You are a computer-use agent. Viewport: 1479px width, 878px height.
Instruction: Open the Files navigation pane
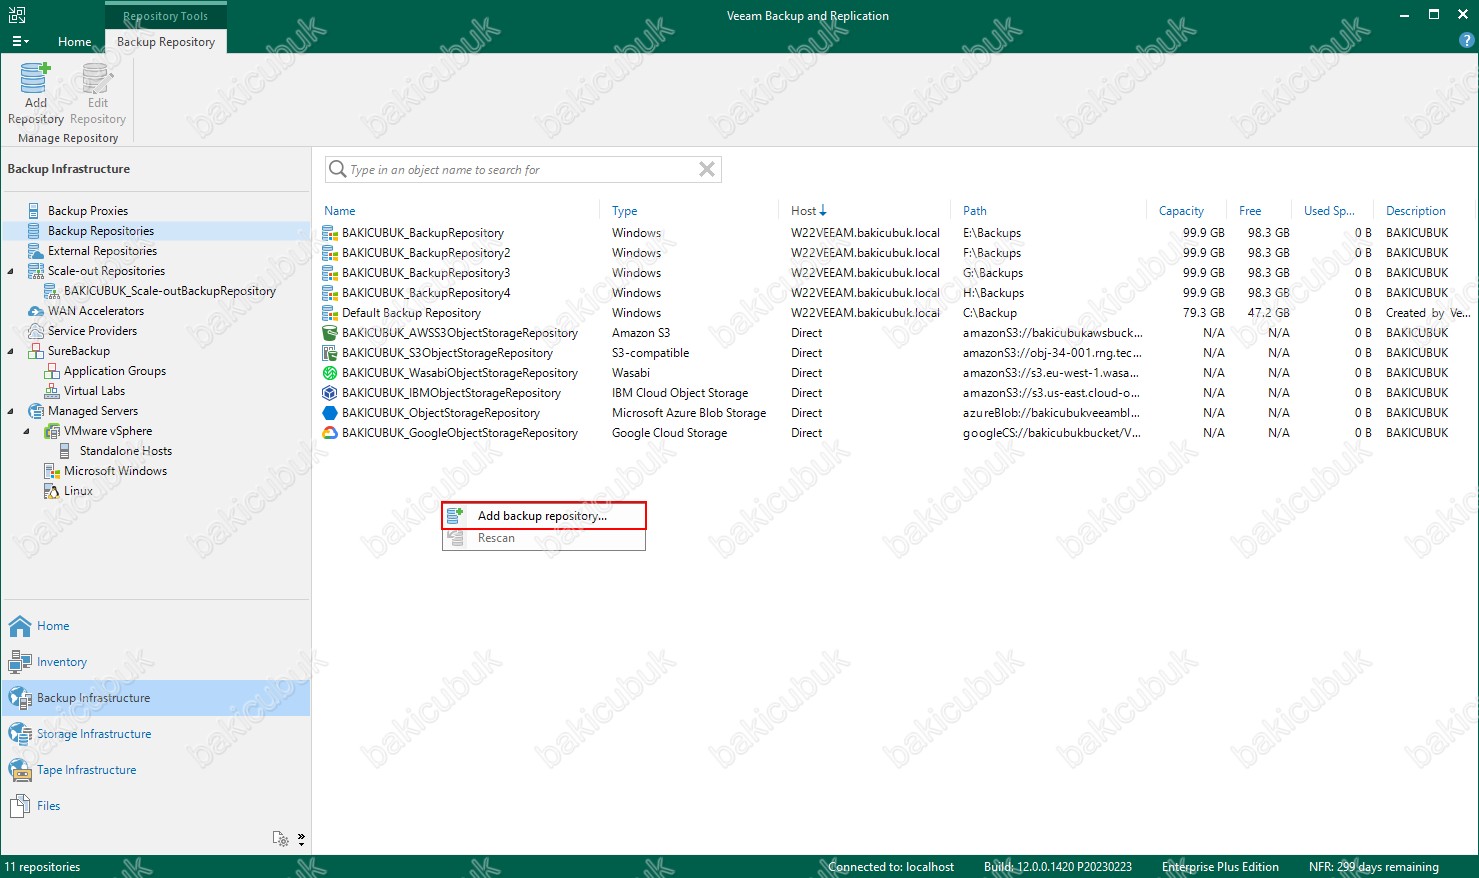[x=156, y=806]
